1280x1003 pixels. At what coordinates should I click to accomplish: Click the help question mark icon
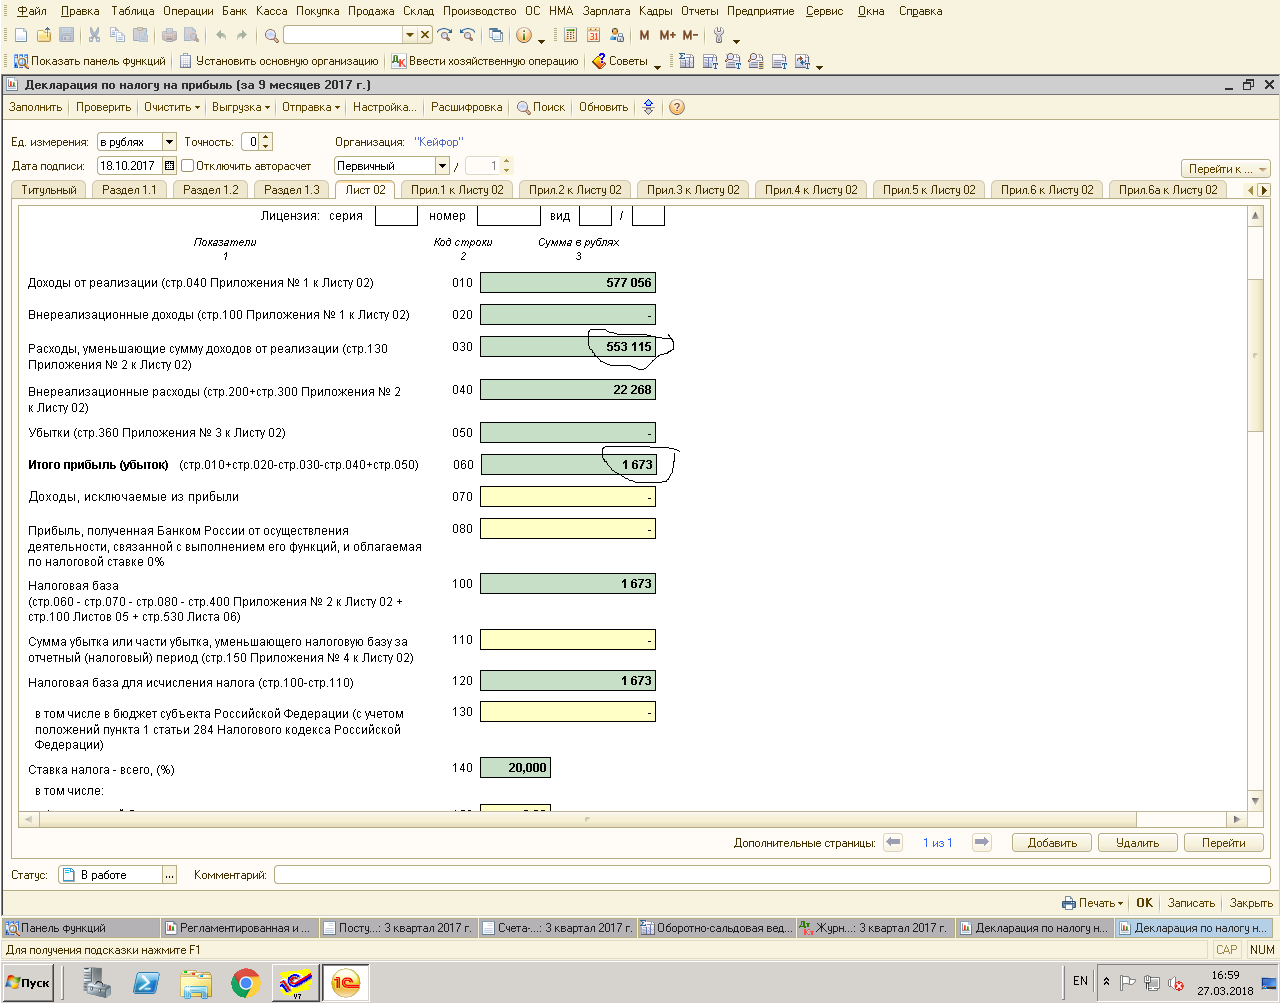coord(677,108)
